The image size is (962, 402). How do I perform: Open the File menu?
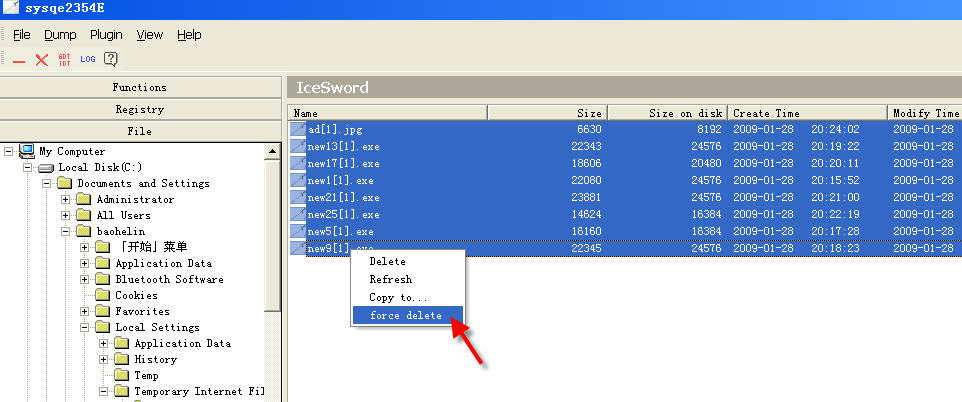coord(21,35)
